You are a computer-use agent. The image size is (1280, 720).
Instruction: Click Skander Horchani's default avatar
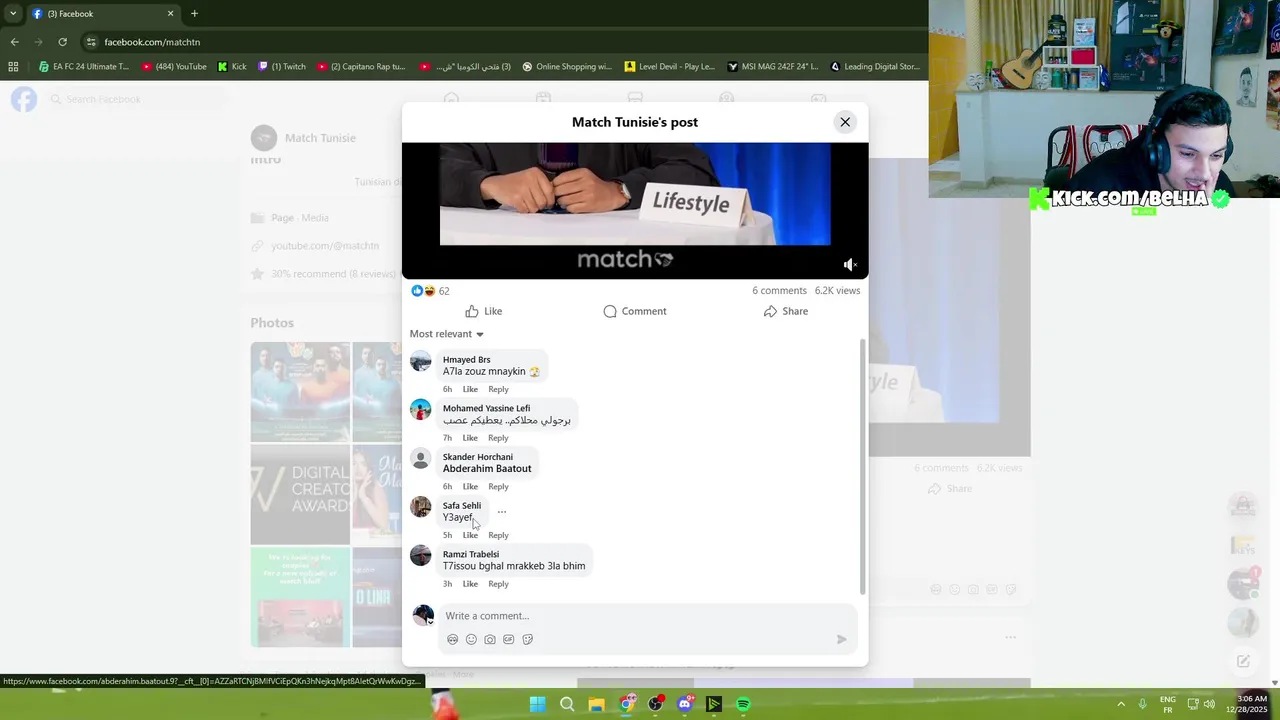click(421, 458)
